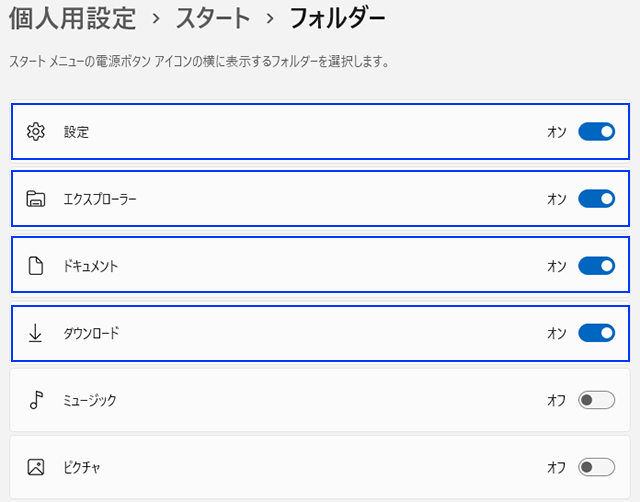The height and width of the screenshot is (502, 640).
Task: Click the 設定 row label
Action: point(76,131)
